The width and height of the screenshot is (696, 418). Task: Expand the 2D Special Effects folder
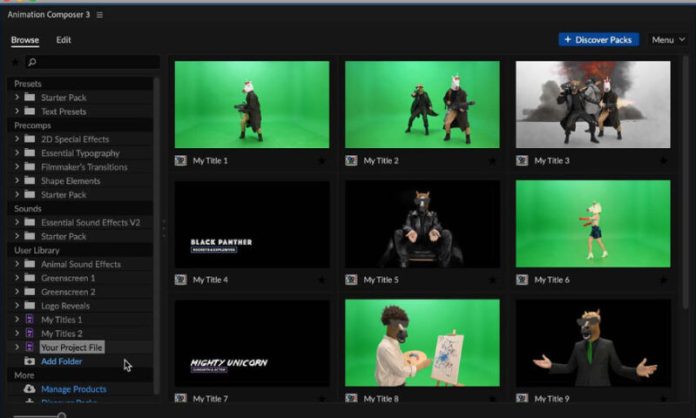coord(17,139)
